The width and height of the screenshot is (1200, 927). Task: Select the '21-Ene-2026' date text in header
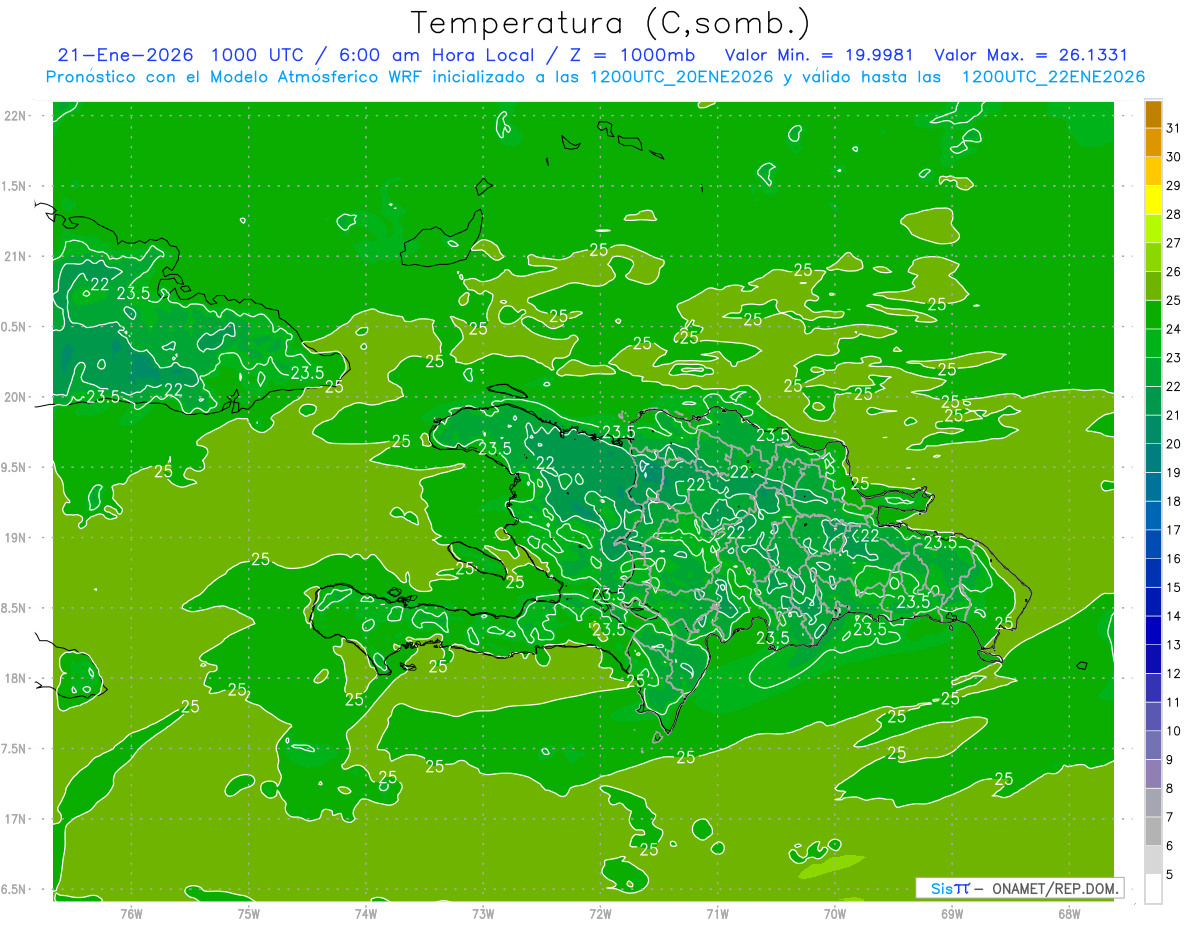125,55
